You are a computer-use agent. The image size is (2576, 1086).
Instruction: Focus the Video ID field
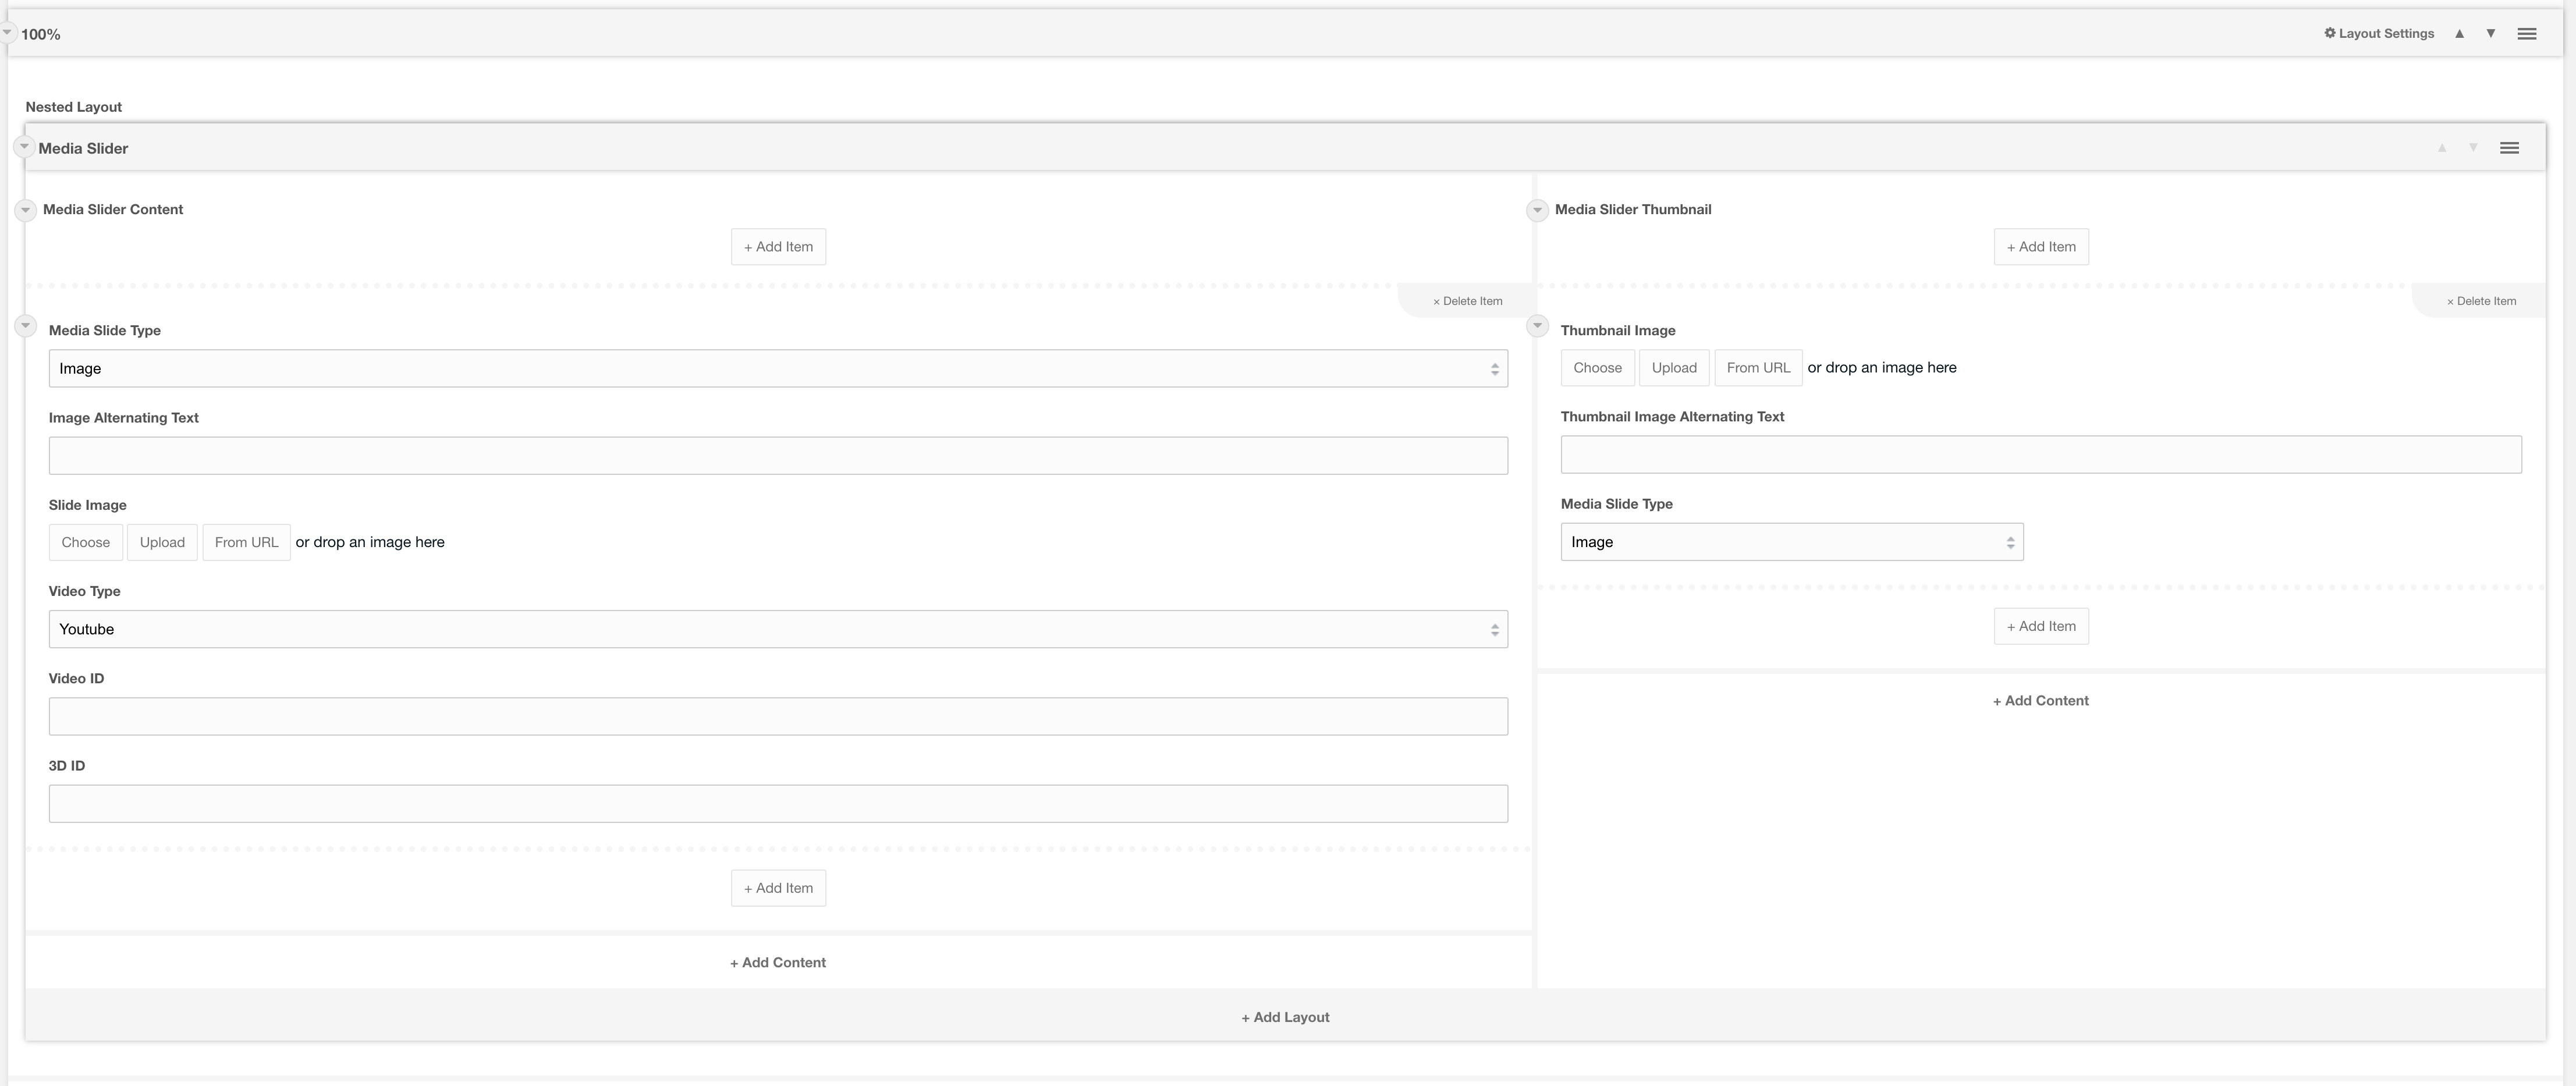778,716
